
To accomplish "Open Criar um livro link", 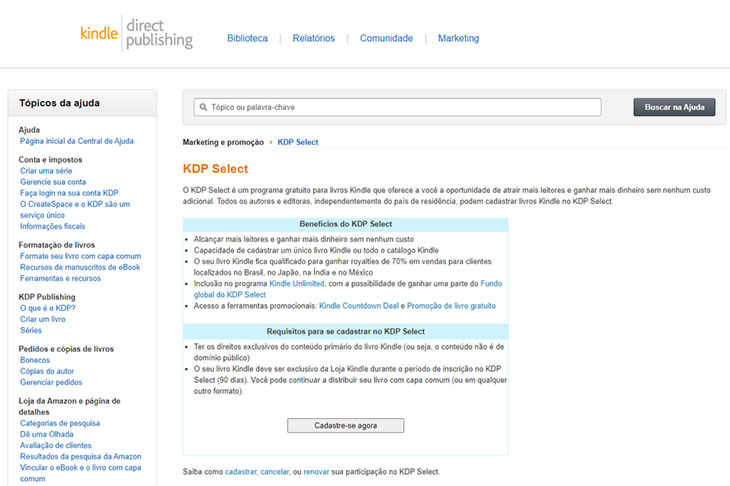I will [43, 319].
